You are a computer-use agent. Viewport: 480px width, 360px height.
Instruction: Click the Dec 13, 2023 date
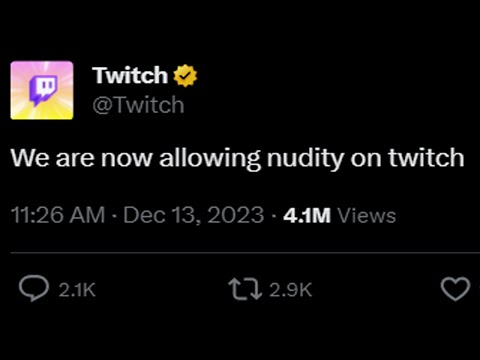point(194,216)
